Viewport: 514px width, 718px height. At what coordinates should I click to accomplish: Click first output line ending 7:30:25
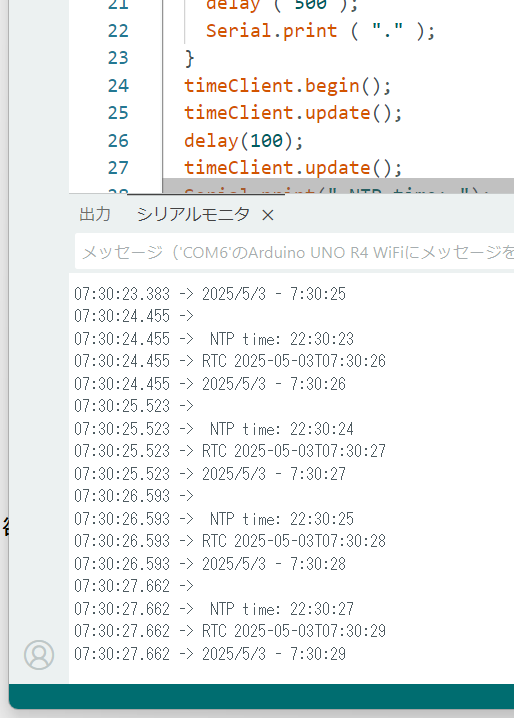pos(210,294)
